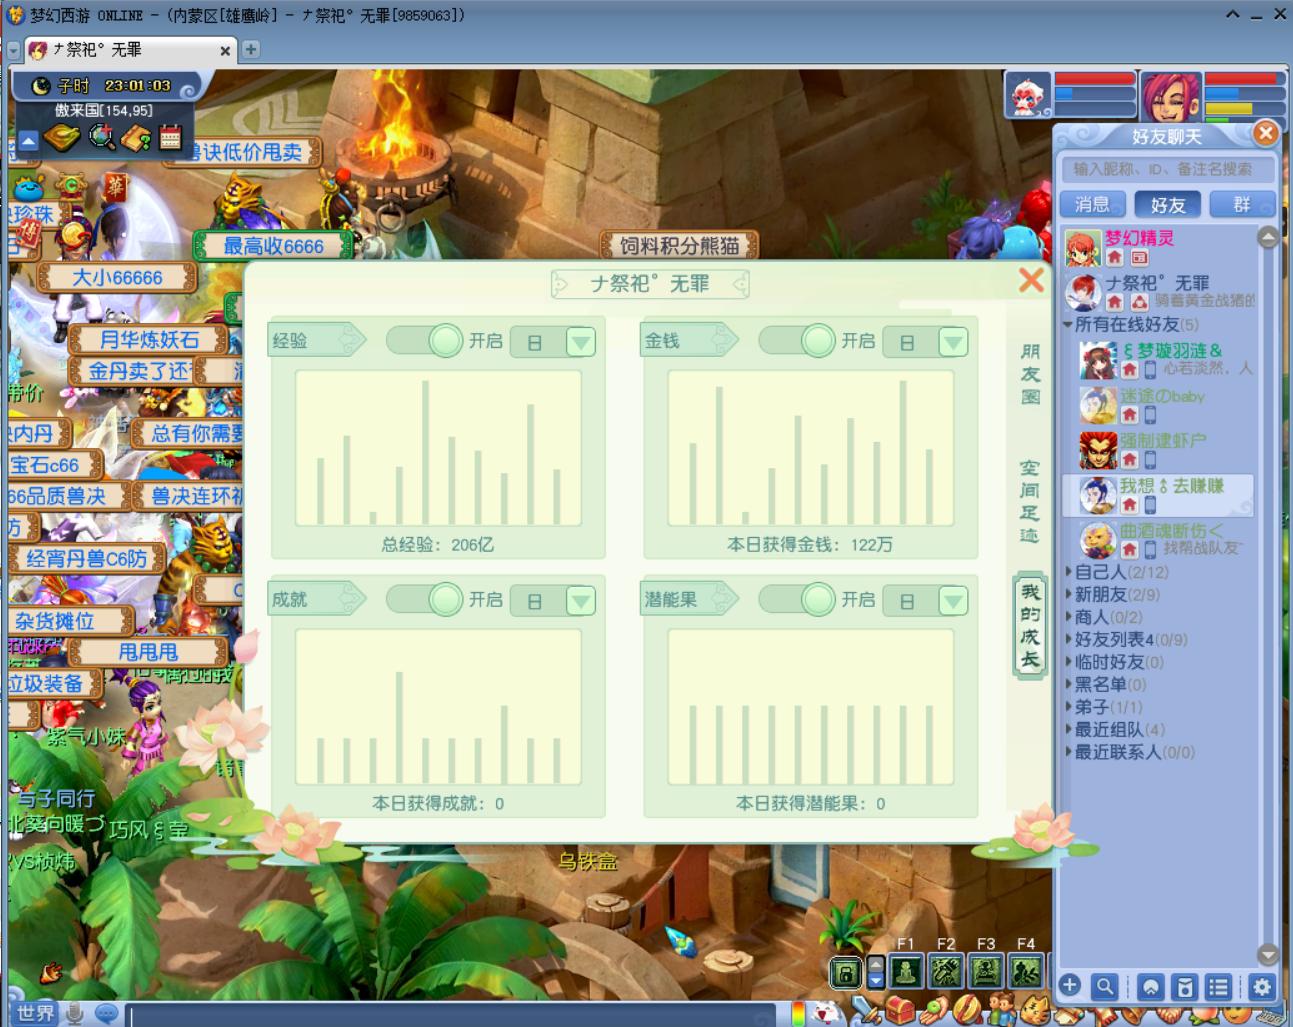The image size is (1293, 1027).
Task: Switch to 好友 tab in friend chat
Action: coord(1167,204)
